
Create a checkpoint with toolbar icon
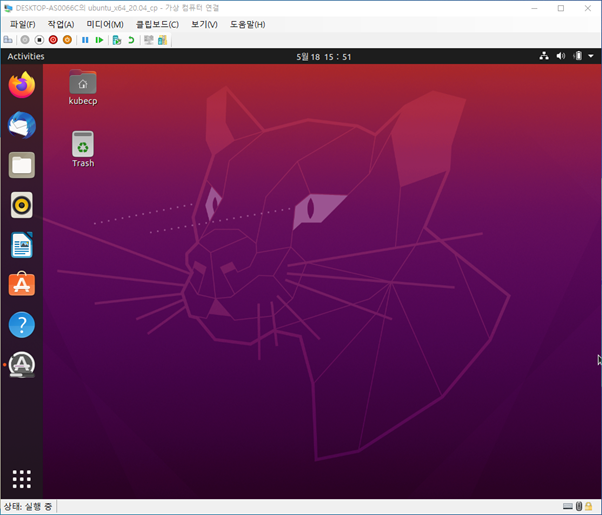(117, 40)
